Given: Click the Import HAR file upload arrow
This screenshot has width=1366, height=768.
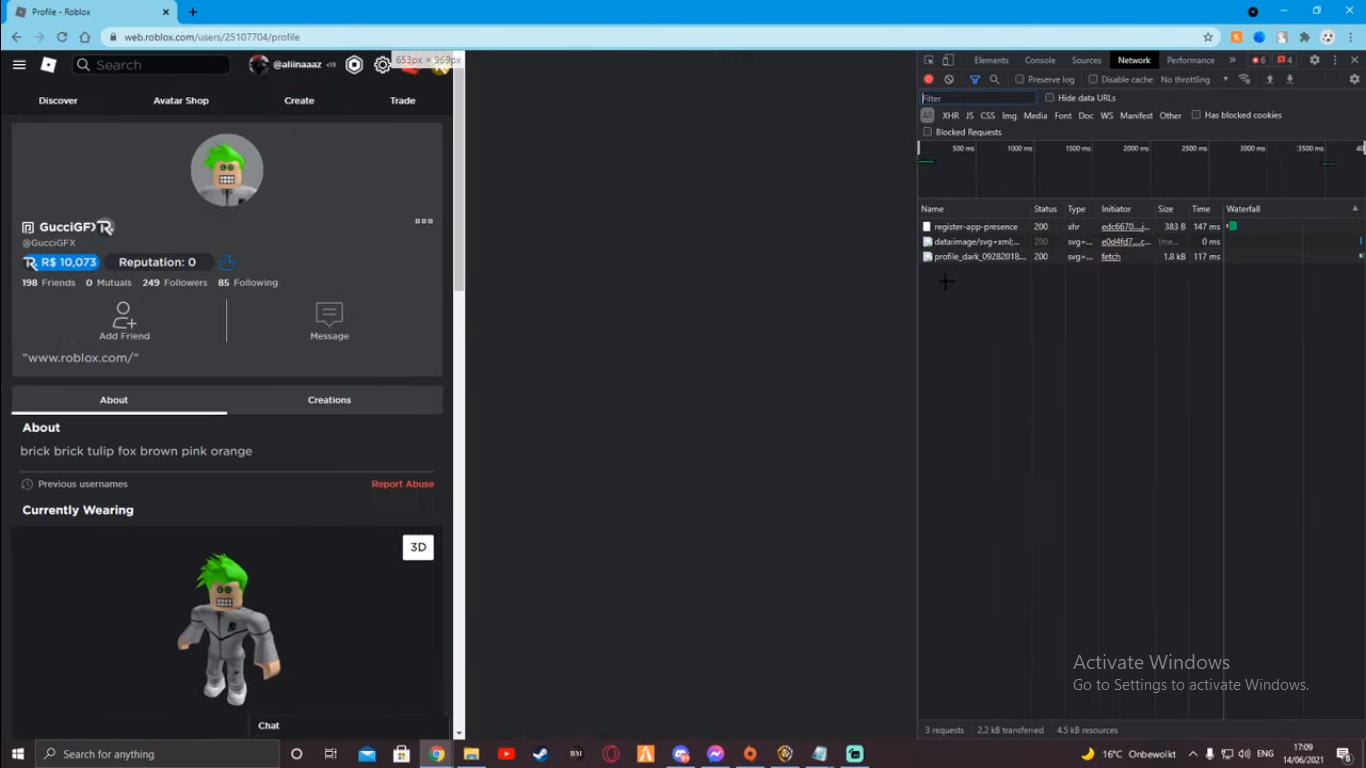Looking at the screenshot, I should coord(1270,79).
